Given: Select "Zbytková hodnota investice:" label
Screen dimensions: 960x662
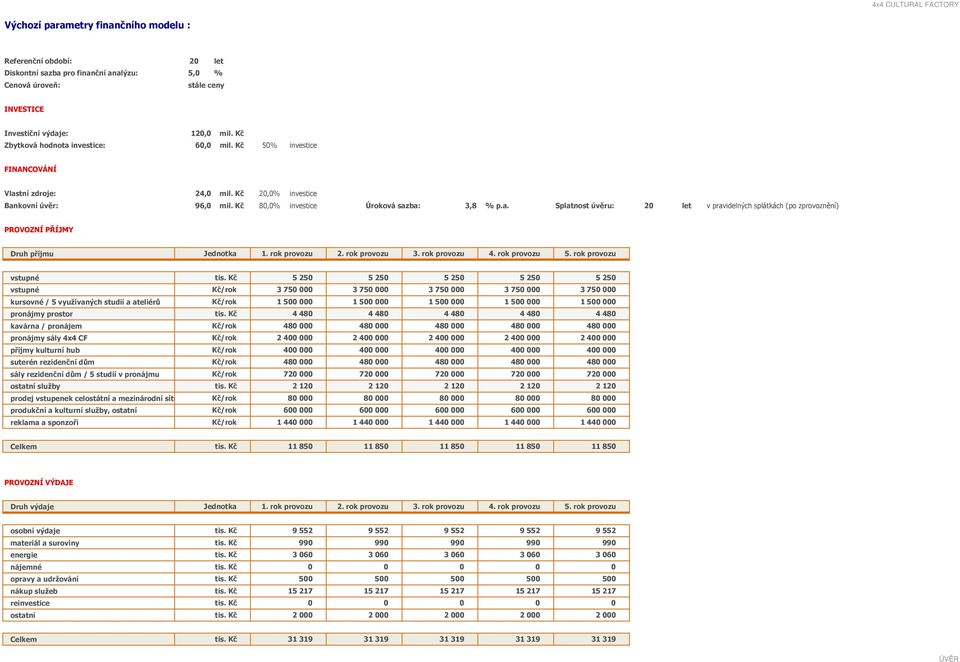Looking at the screenshot, I should pos(54,145).
